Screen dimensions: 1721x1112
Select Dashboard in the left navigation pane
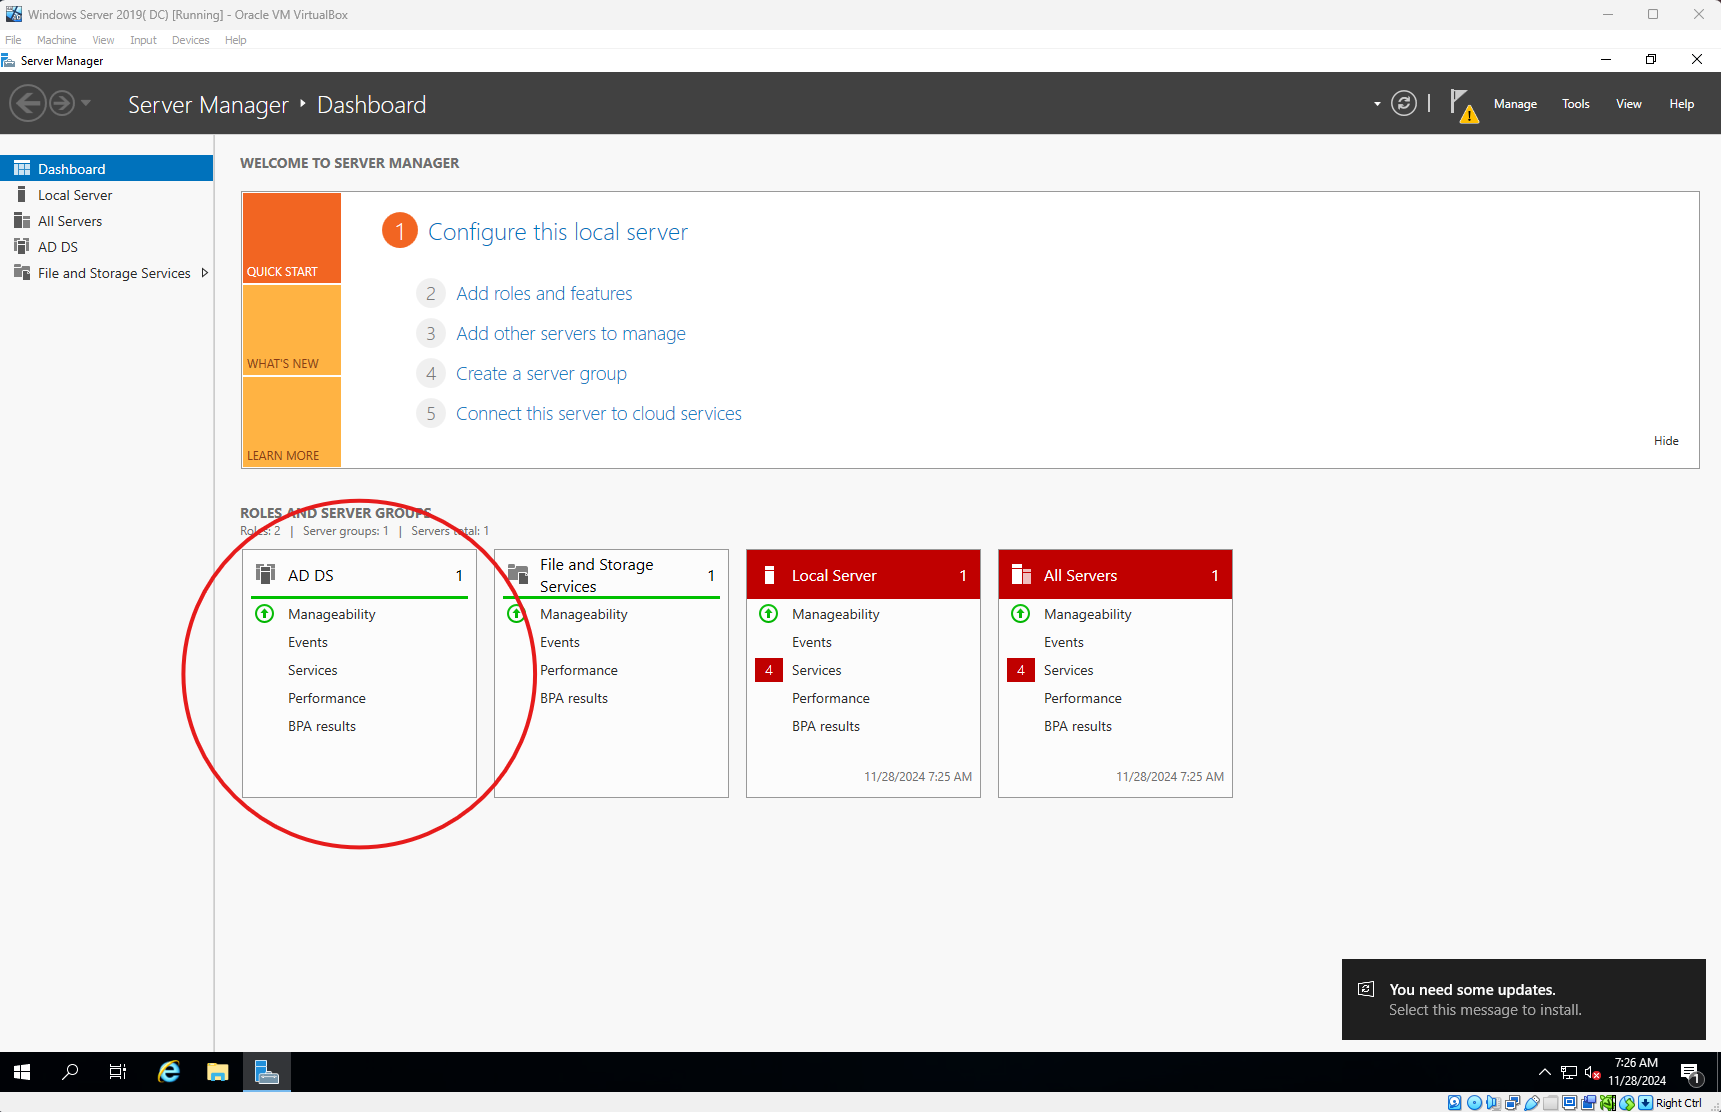pos(107,169)
